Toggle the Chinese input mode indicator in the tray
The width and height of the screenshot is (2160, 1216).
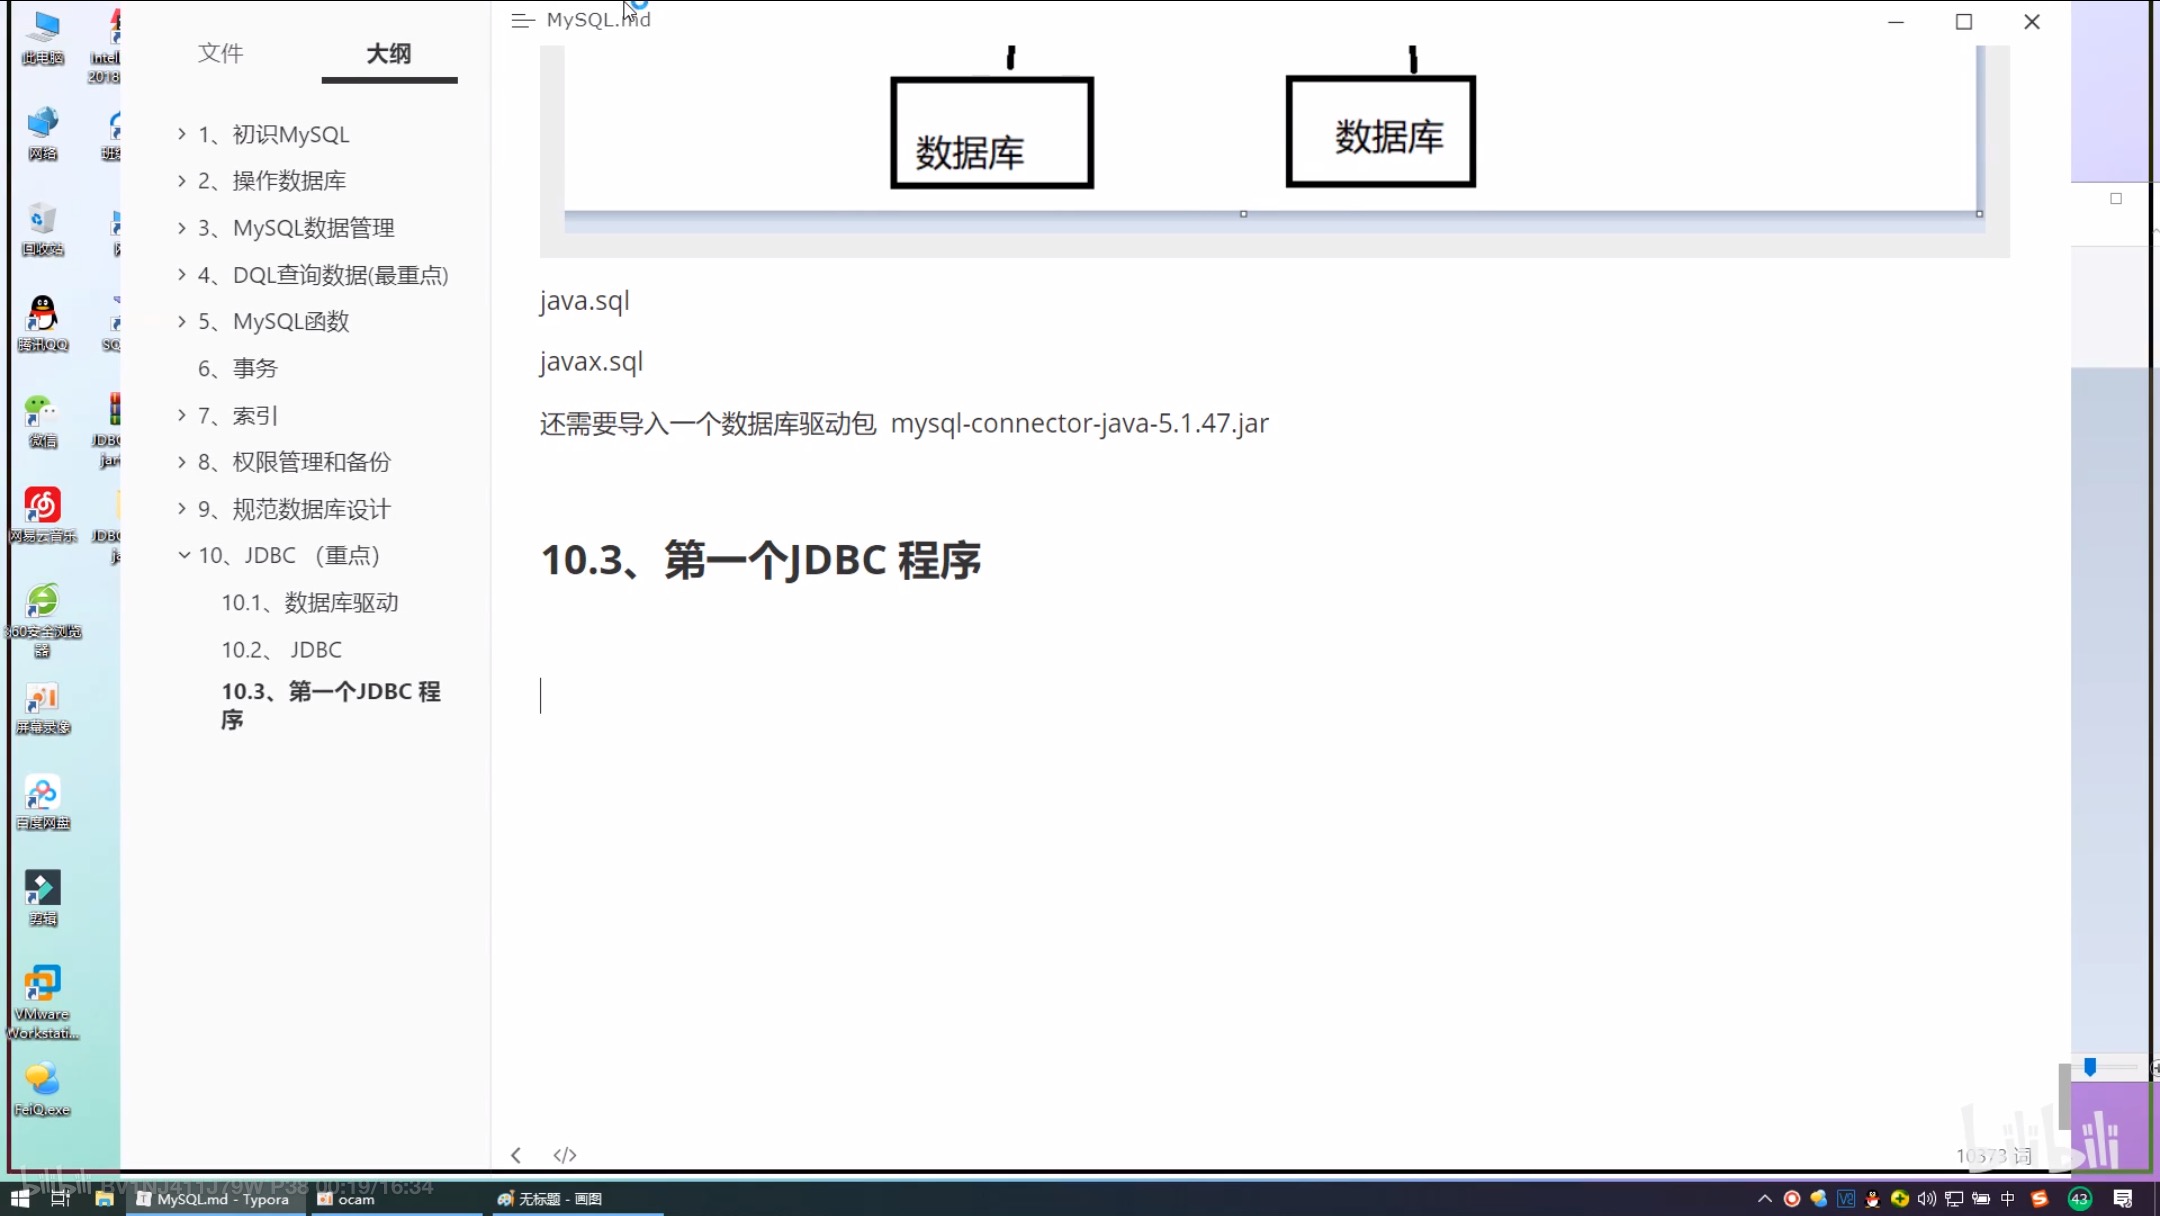2007,1198
